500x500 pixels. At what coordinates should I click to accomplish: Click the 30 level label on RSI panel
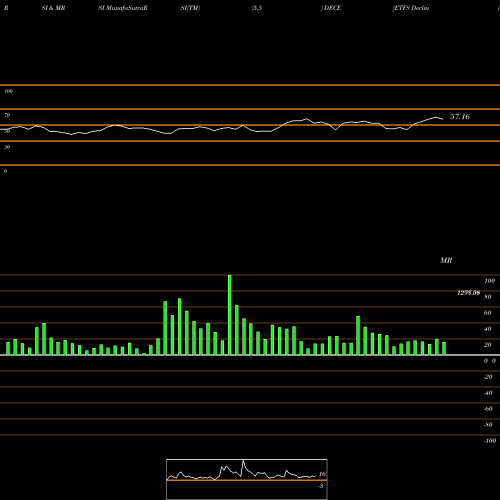7,147
